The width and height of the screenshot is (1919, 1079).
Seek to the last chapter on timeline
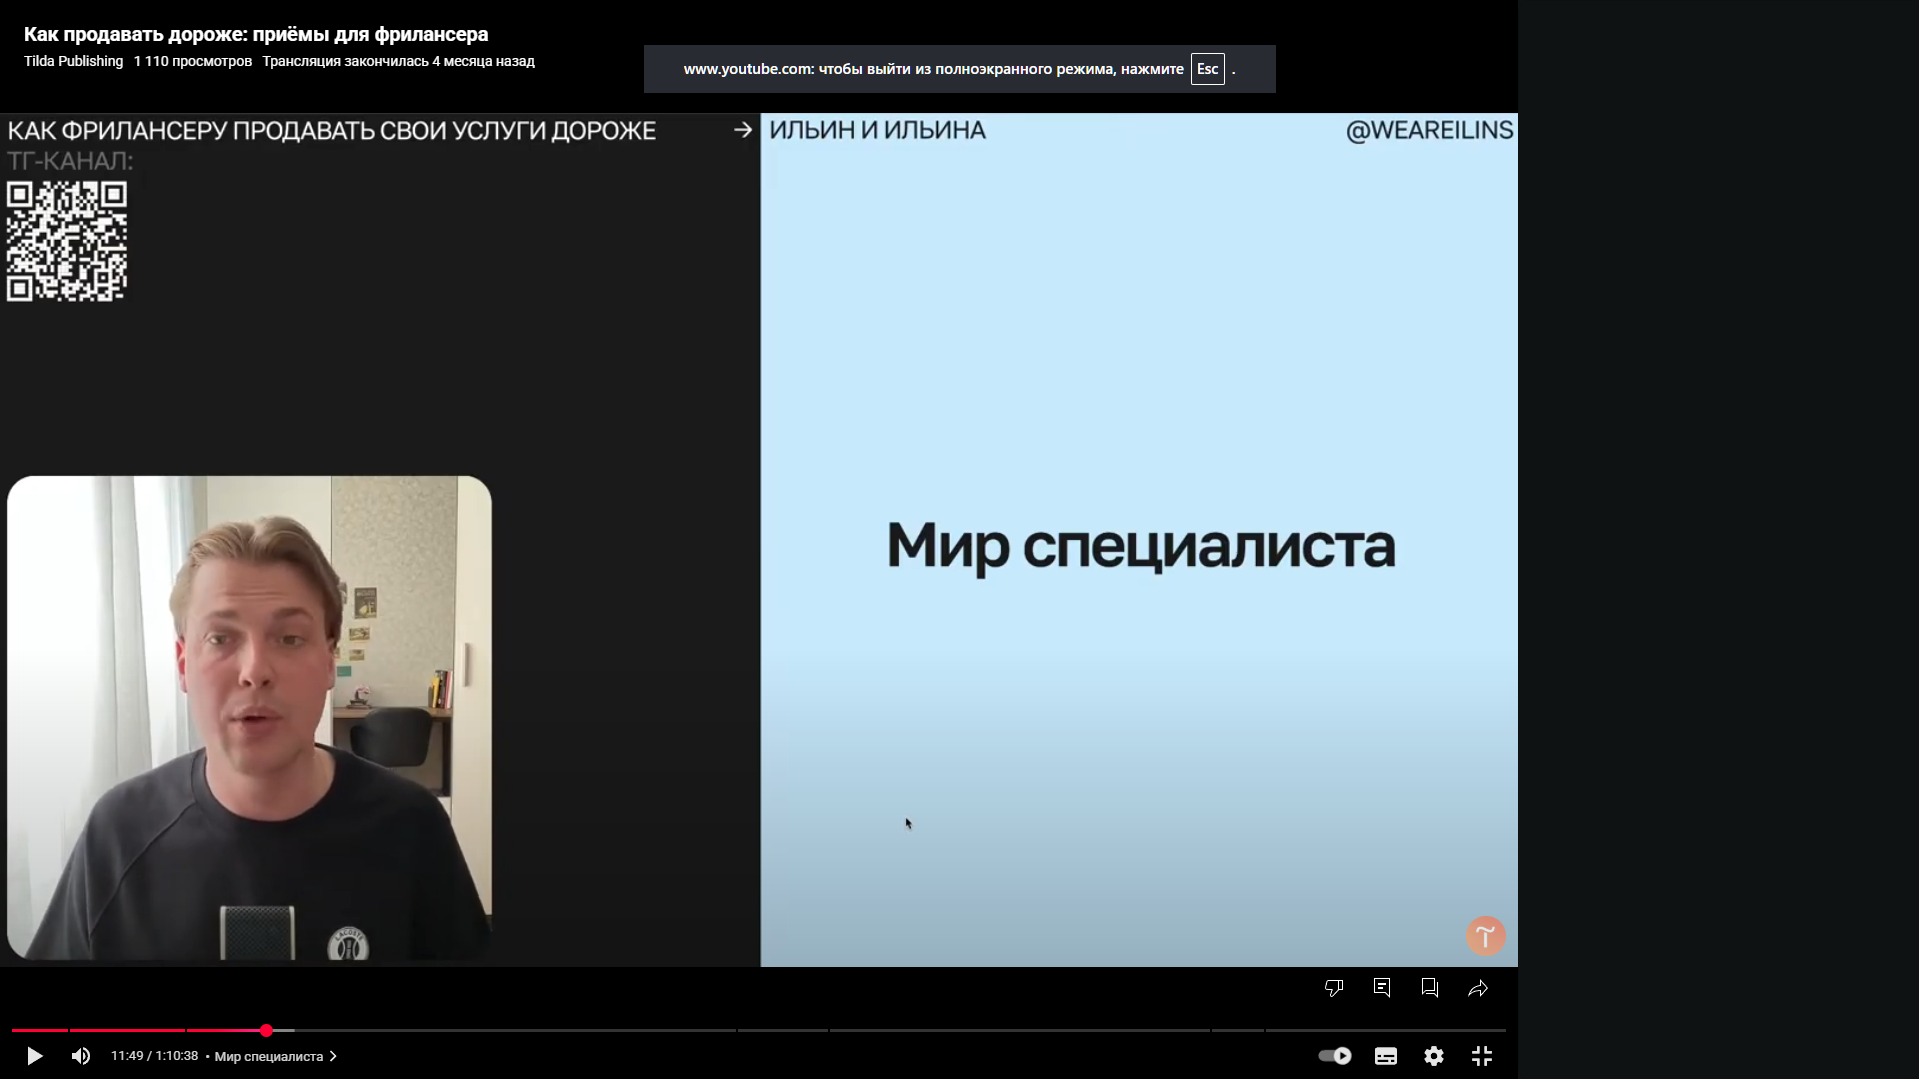(1385, 1030)
